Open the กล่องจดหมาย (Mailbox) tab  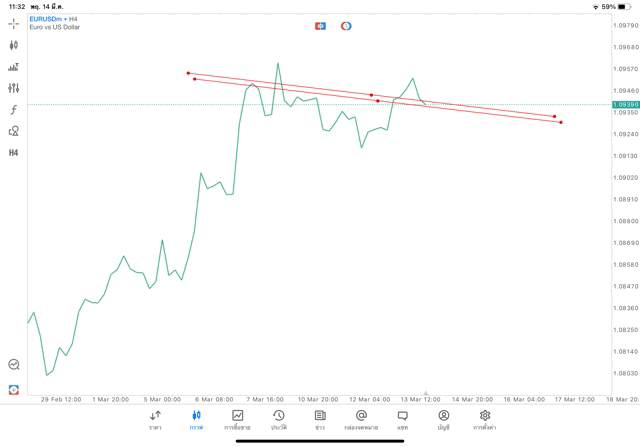361,420
